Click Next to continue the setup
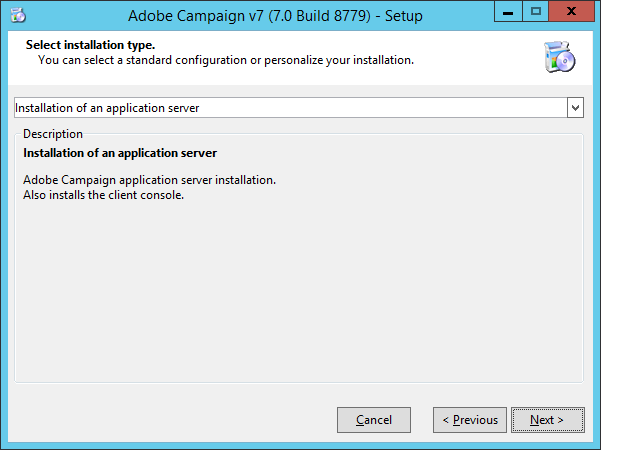The image size is (622, 469). [x=547, y=420]
